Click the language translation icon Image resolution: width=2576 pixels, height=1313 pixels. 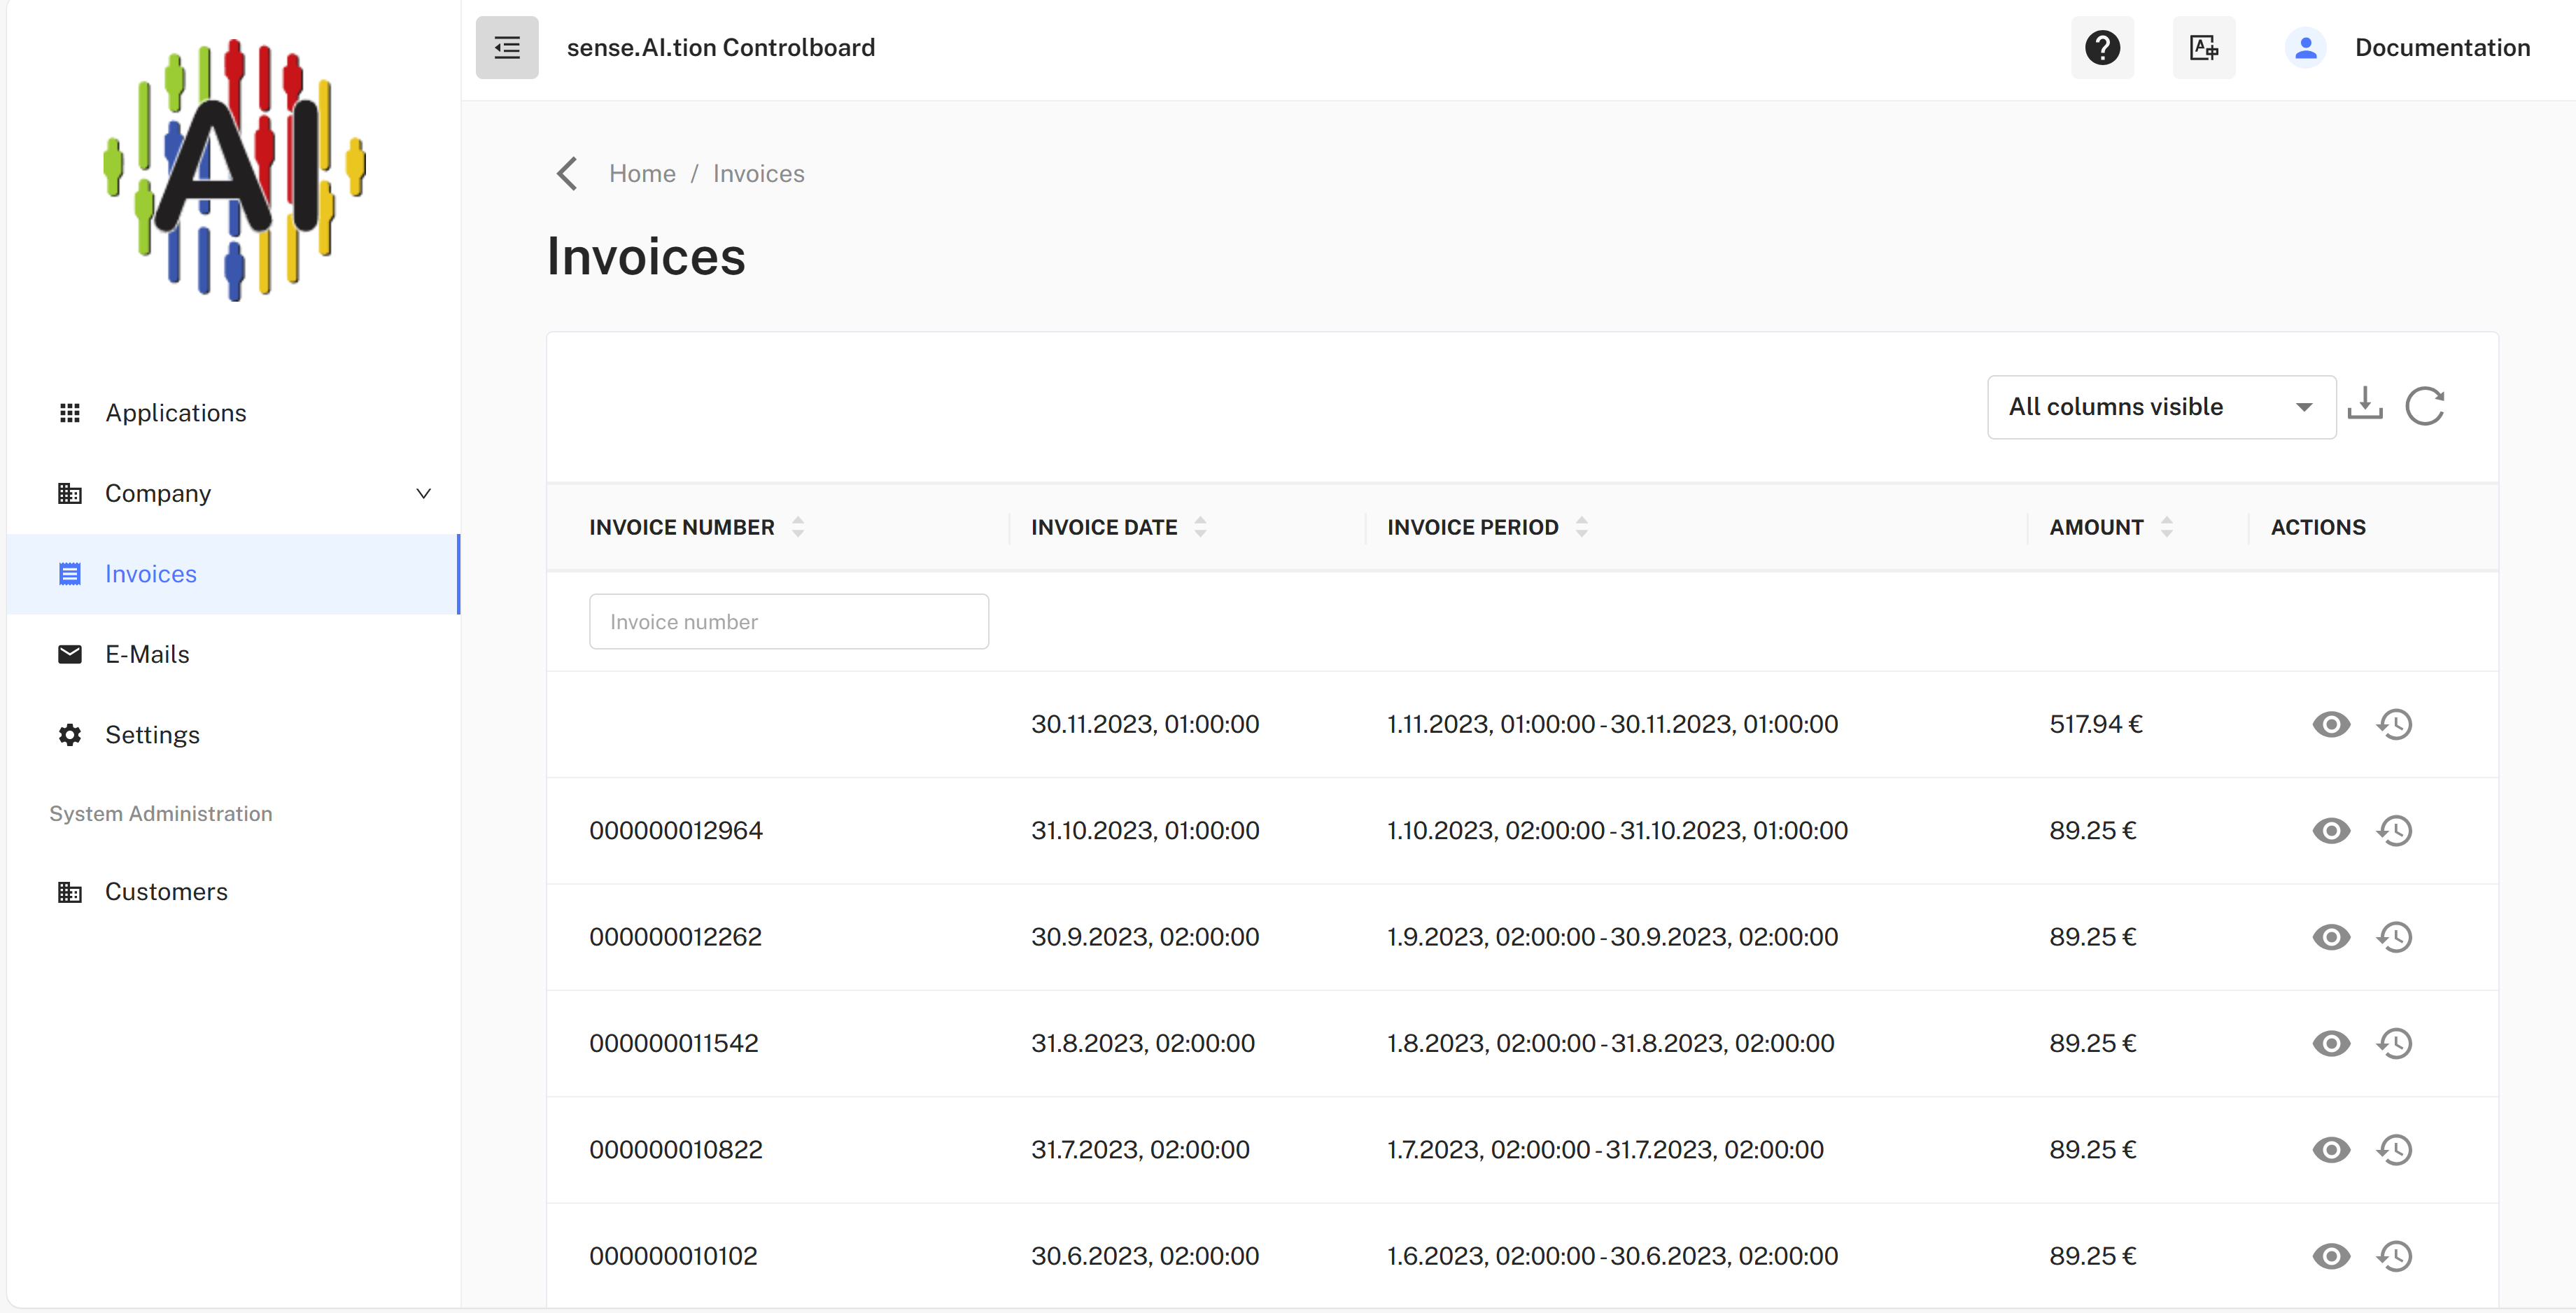pyautogui.click(x=2204, y=47)
